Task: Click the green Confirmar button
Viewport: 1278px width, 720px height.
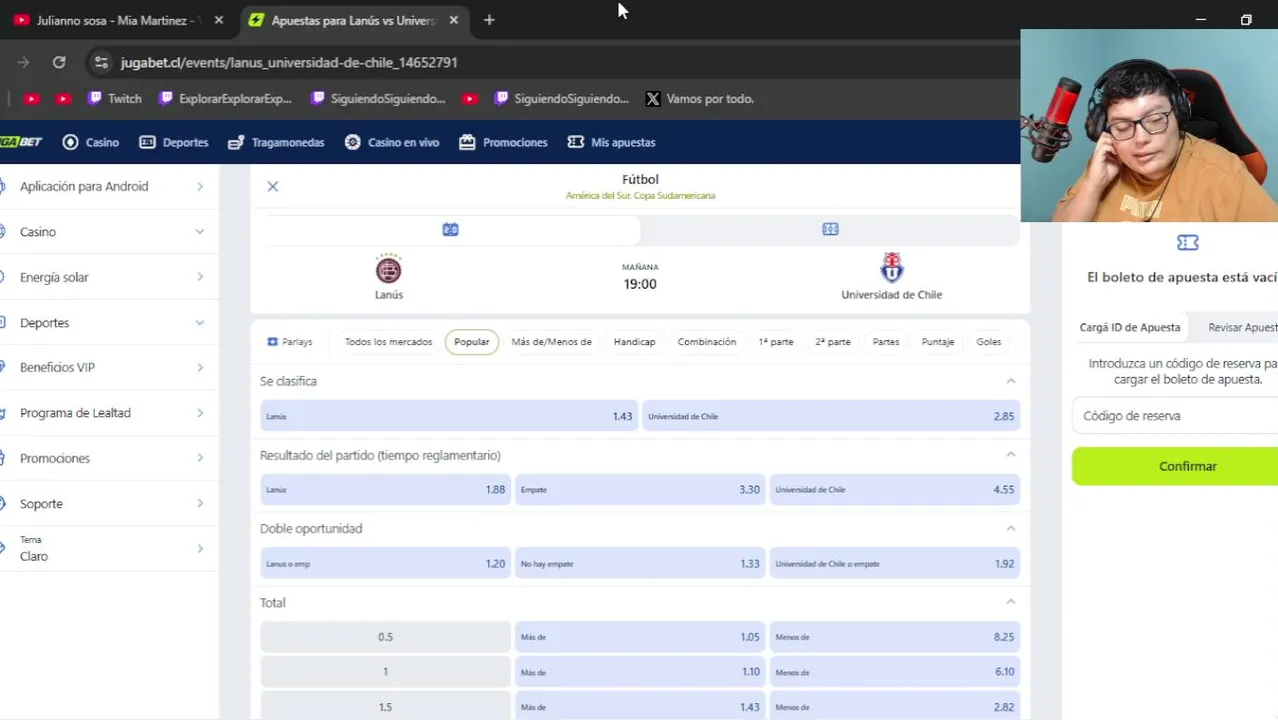Action: [x=1175, y=466]
